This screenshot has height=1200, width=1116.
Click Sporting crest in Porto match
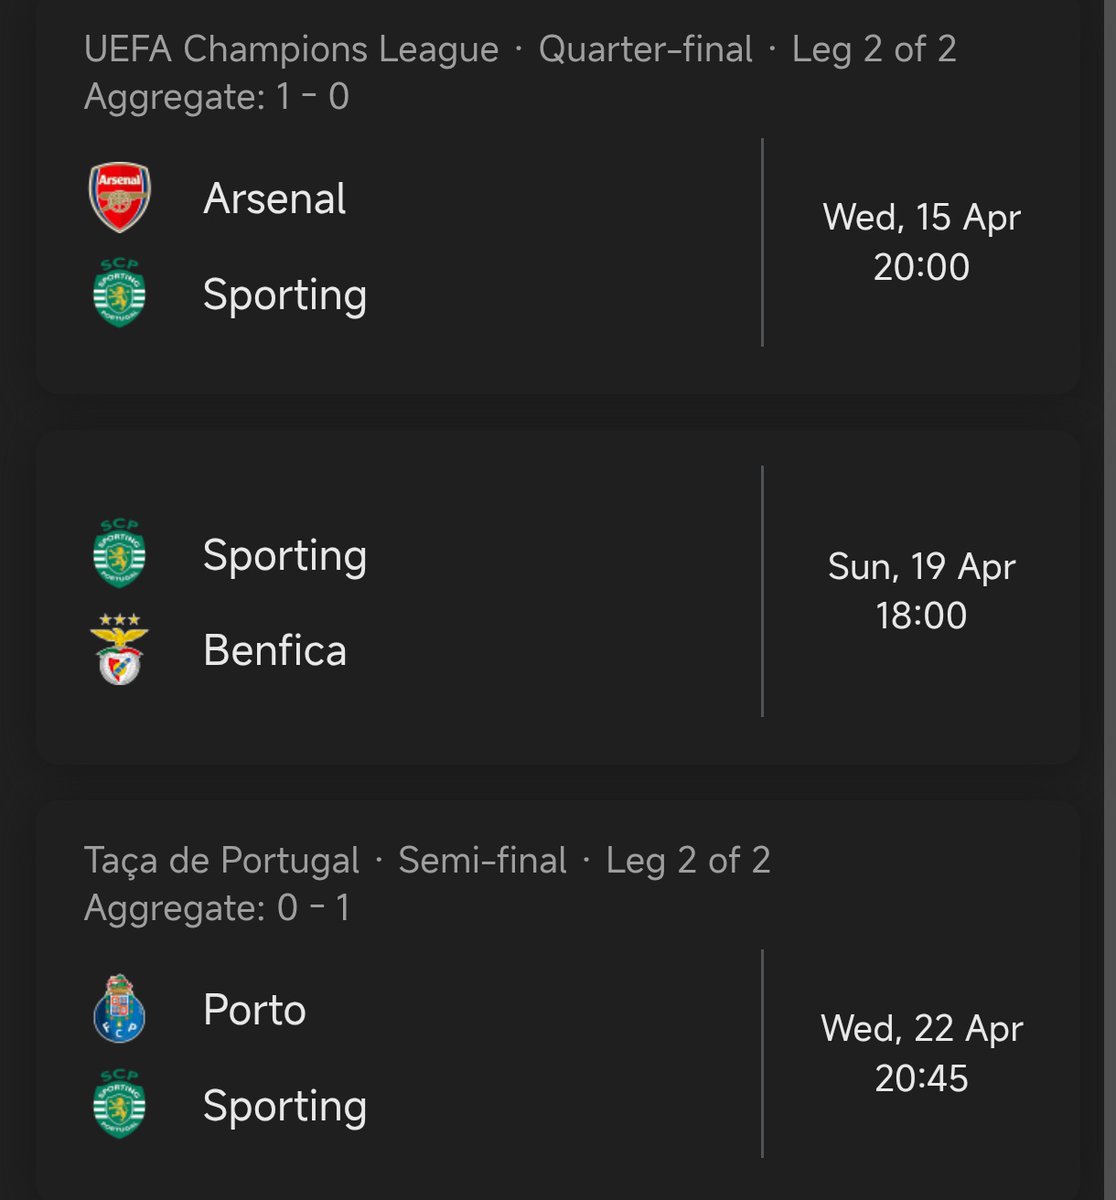(x=120, y=1105)
